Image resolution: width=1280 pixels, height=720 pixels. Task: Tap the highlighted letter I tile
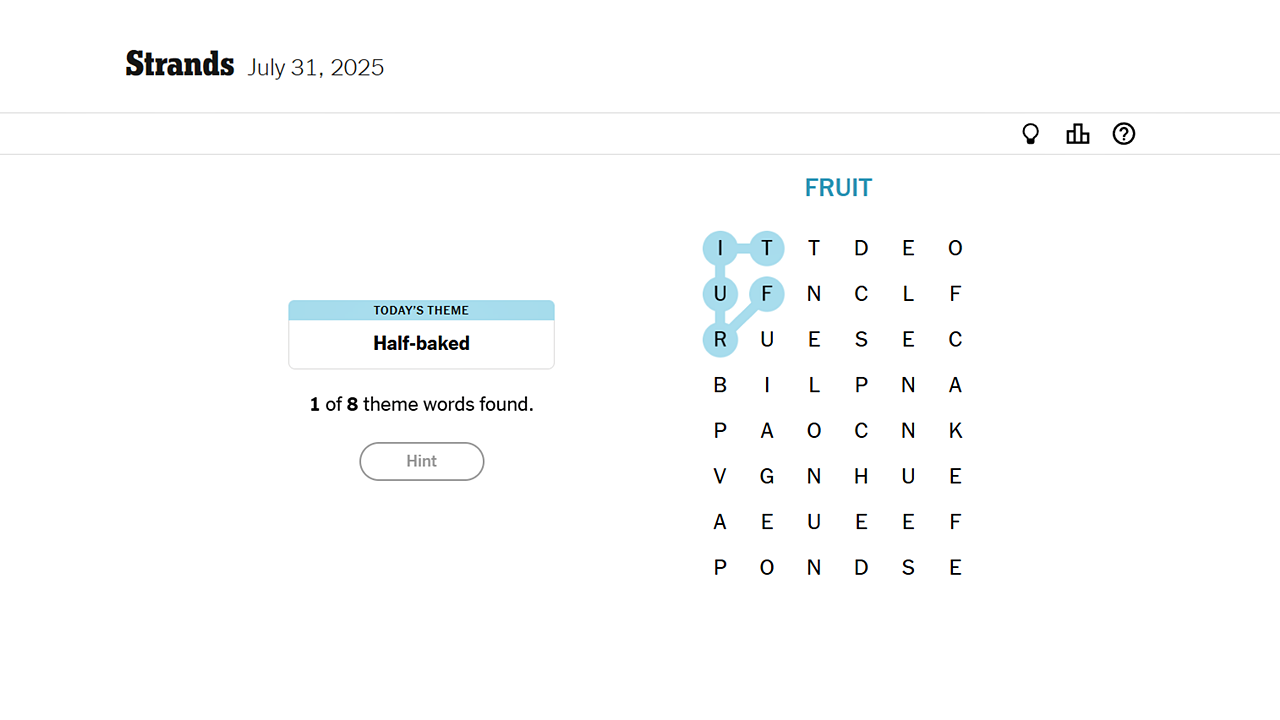point(720,248)
